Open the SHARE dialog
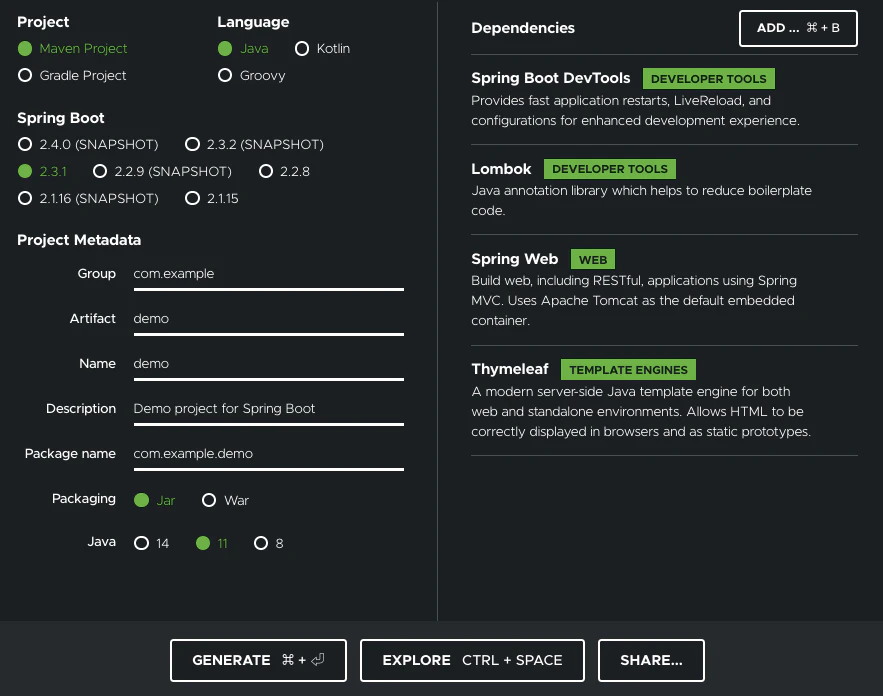Image resolution: width=883 pixels, height=696 pixels. click(651, 660)
